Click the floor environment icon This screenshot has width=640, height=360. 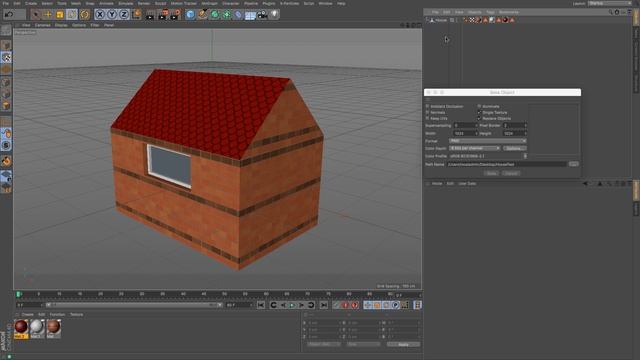tap(250, 16)
